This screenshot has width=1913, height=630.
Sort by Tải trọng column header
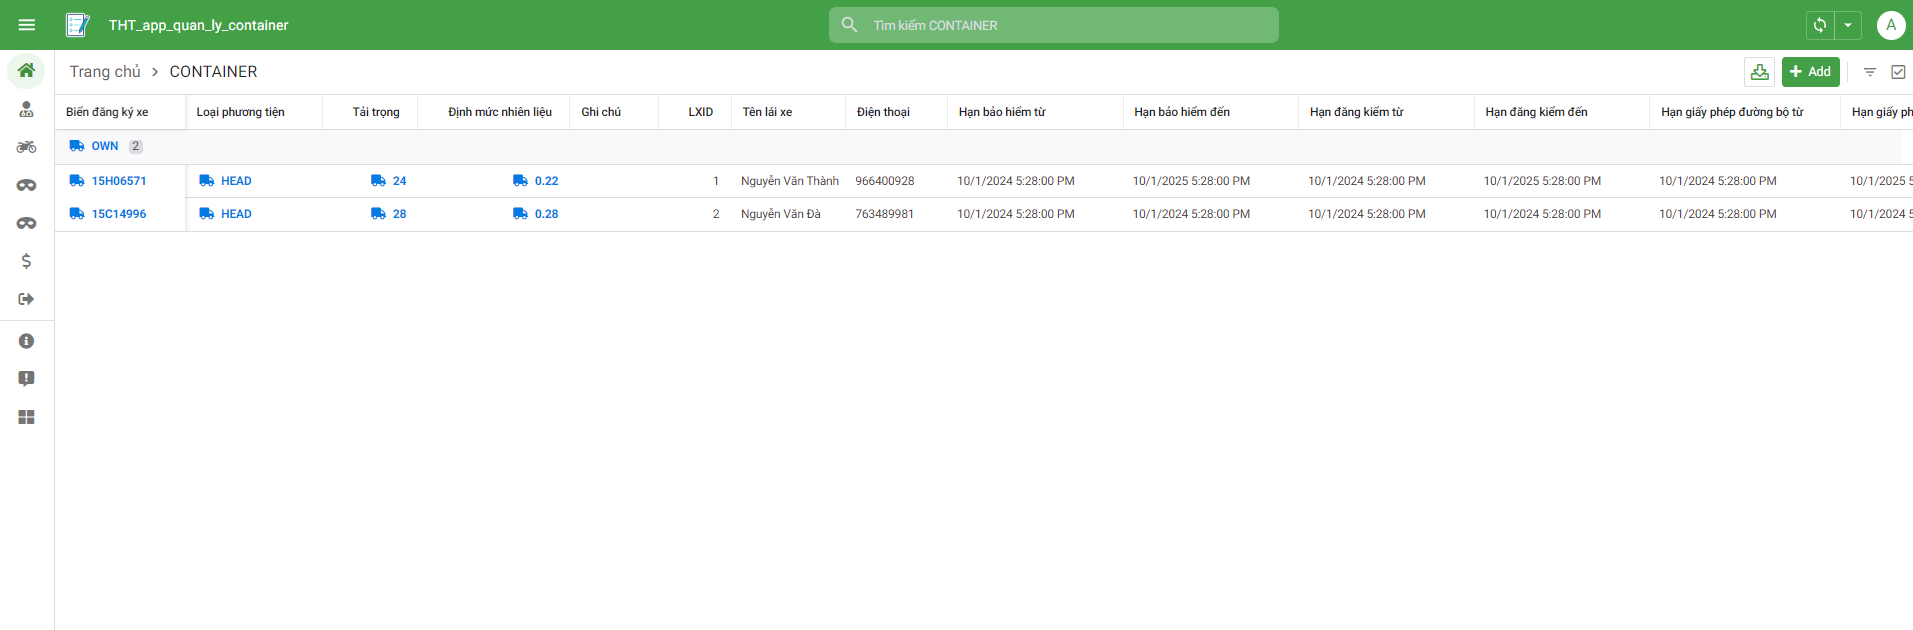click(375, 112)
